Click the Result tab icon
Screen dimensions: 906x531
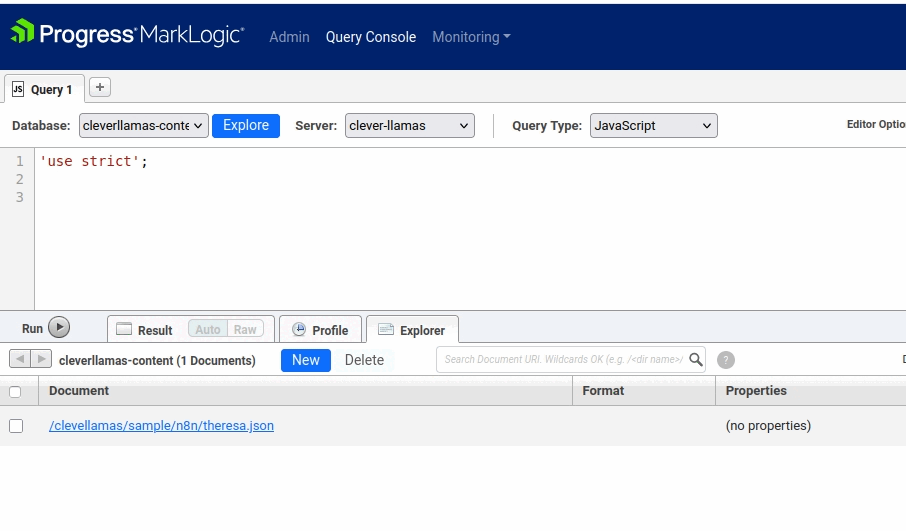click(x=124, y=329)
